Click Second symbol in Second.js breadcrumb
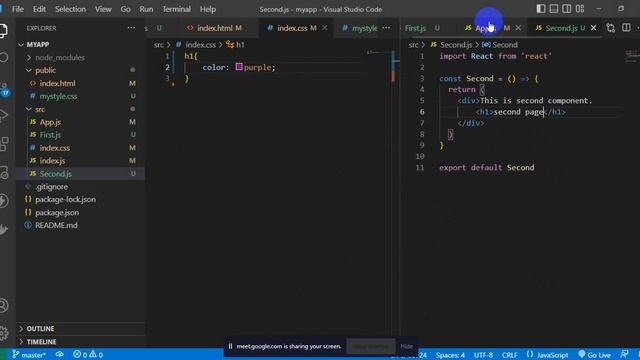This screenshot has width=640, height=360. (x=500, y=45)
